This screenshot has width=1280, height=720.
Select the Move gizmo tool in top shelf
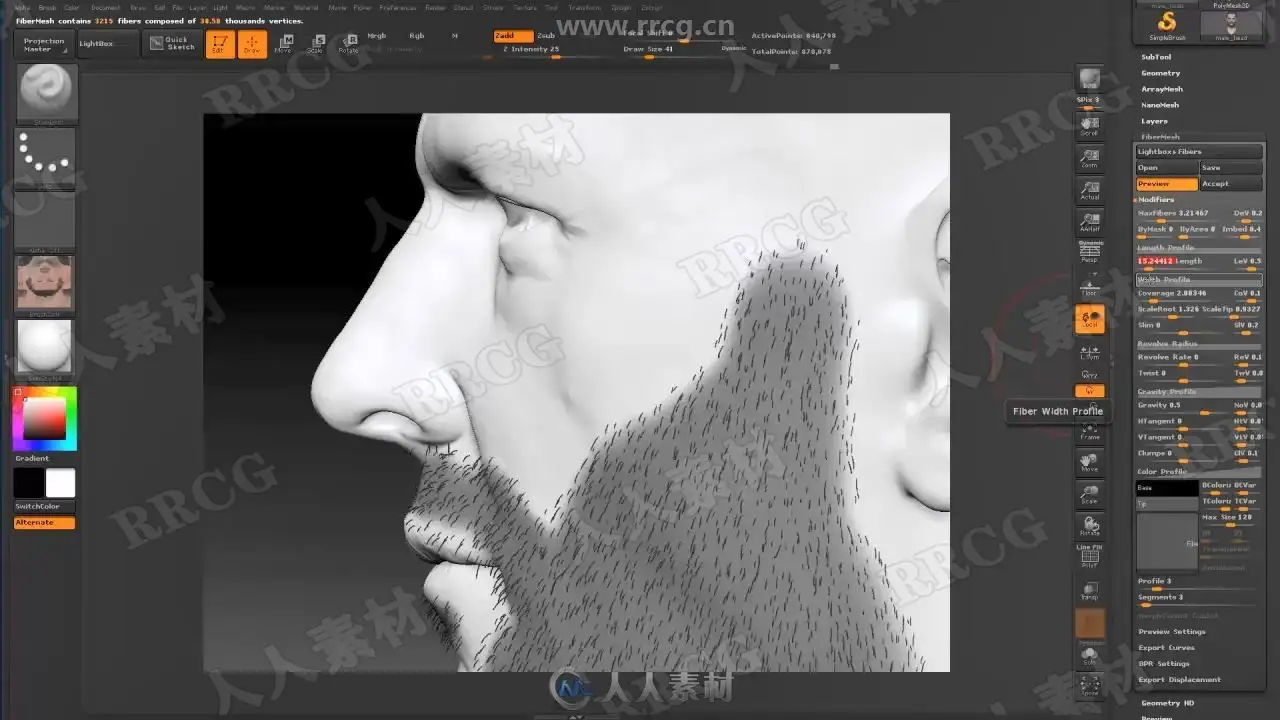(284, 44)
